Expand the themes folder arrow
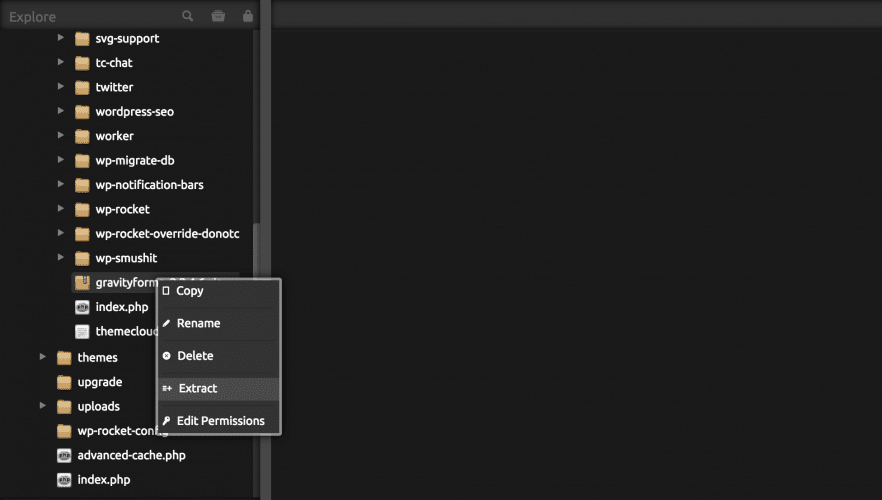882x500 pixels. point(42,357)
